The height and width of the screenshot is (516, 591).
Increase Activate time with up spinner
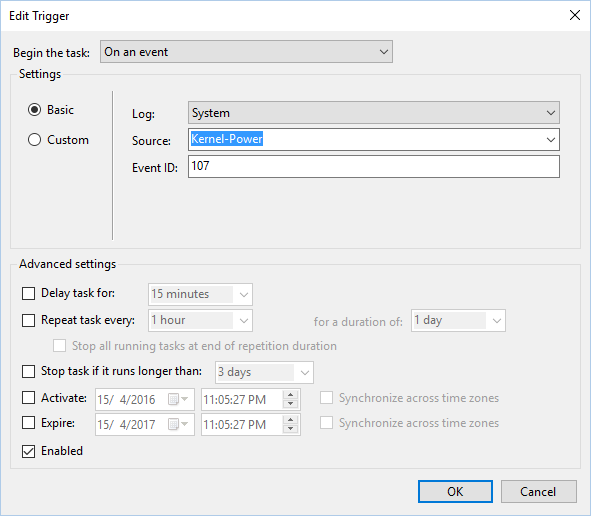pyautogui.click(x=290, y=395)
